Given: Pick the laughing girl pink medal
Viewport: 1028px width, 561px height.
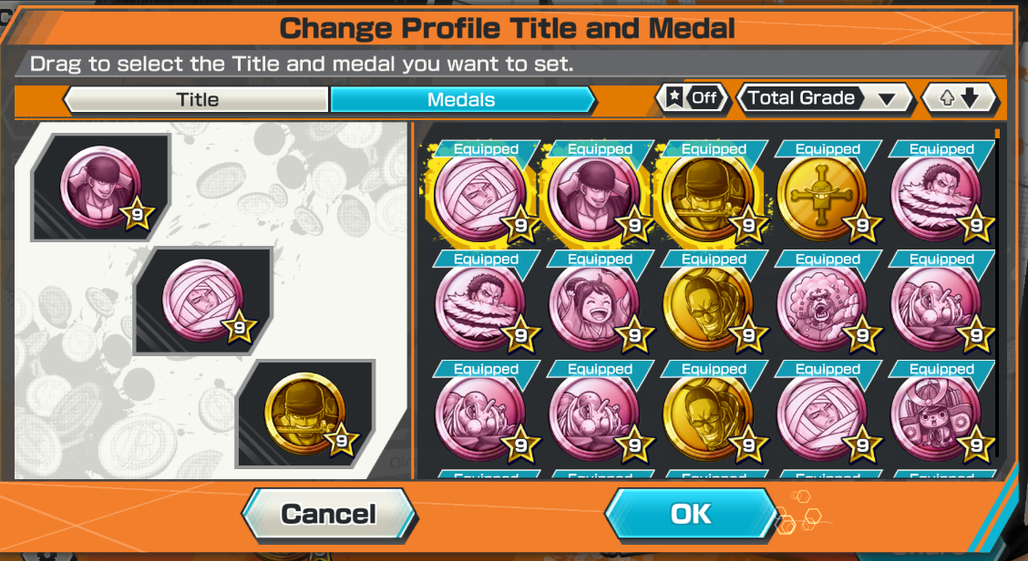Looking at the screenshot, I should (x=593, y=307).
